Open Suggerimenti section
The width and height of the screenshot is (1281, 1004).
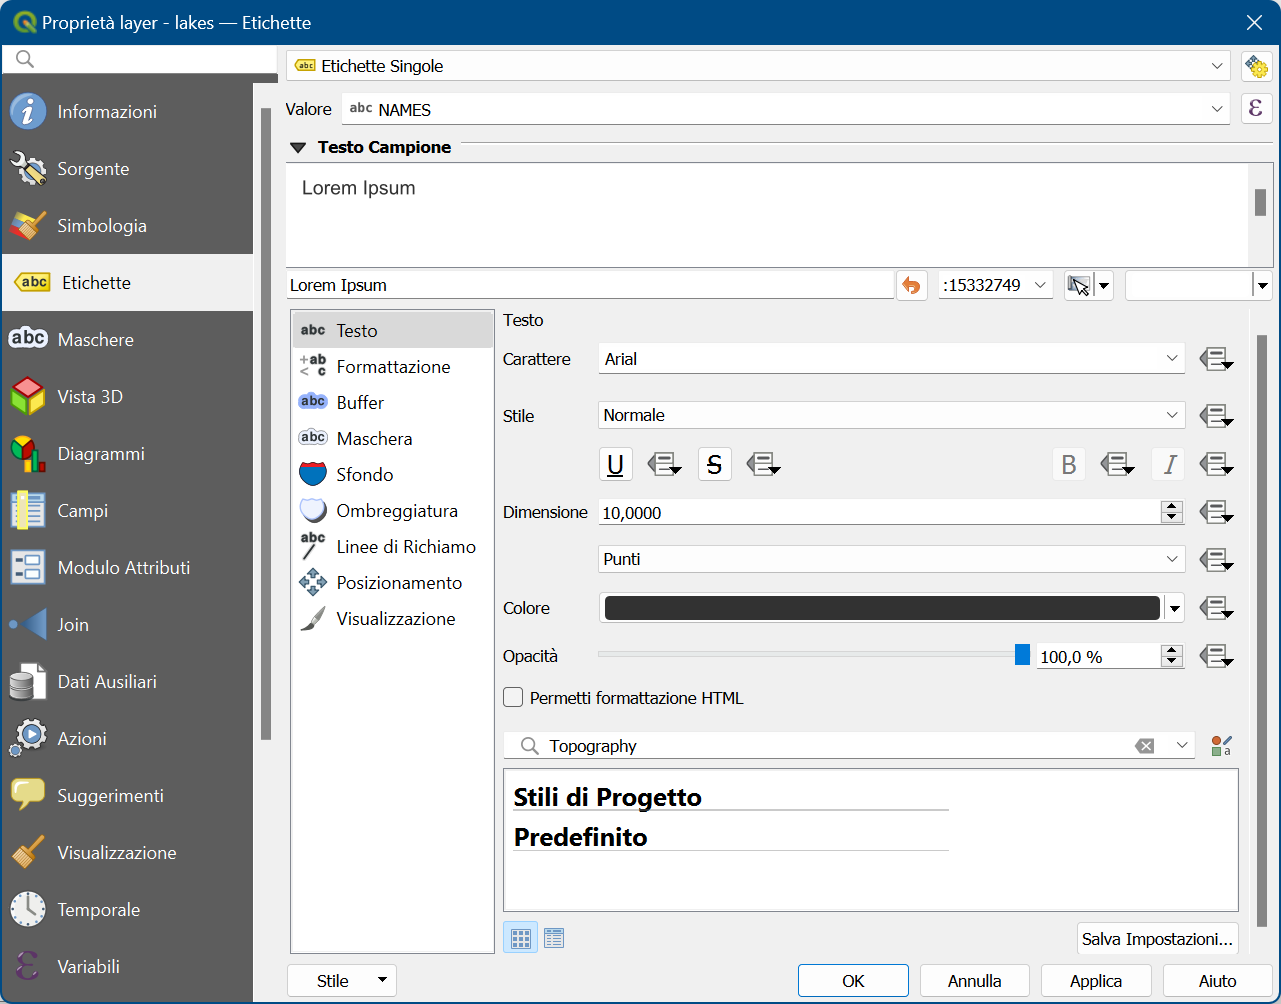tap(127, 796)
